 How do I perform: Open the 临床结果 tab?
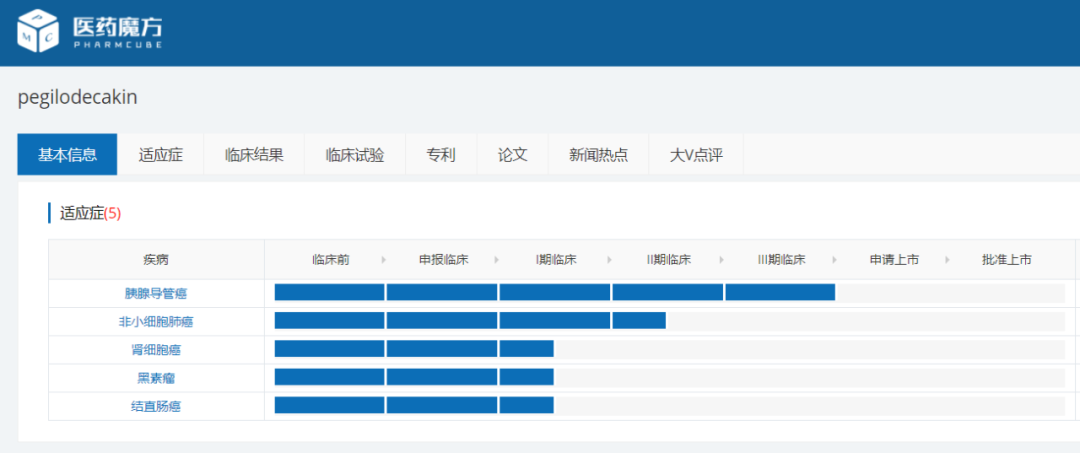pos(254,155)
